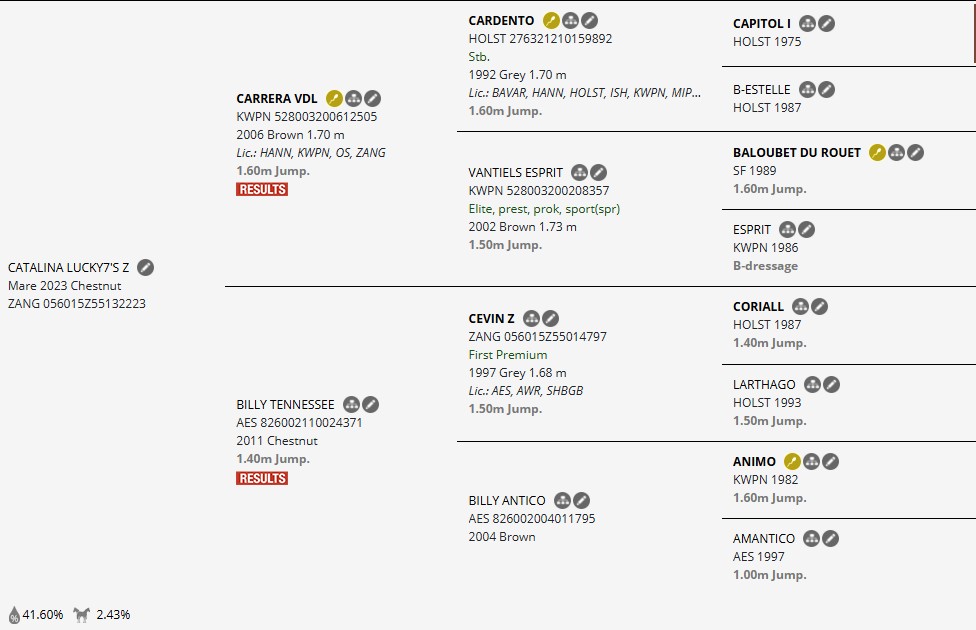
Task: Go to the Baloubet du Rouet name link
Action: (x=796, y=152)
